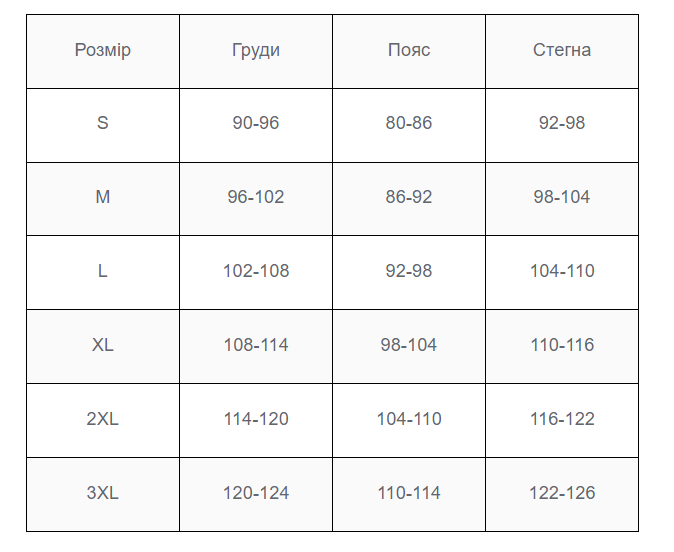Click hips value 122-126
This screenshot has height=552, width=674.
point(562,493)
